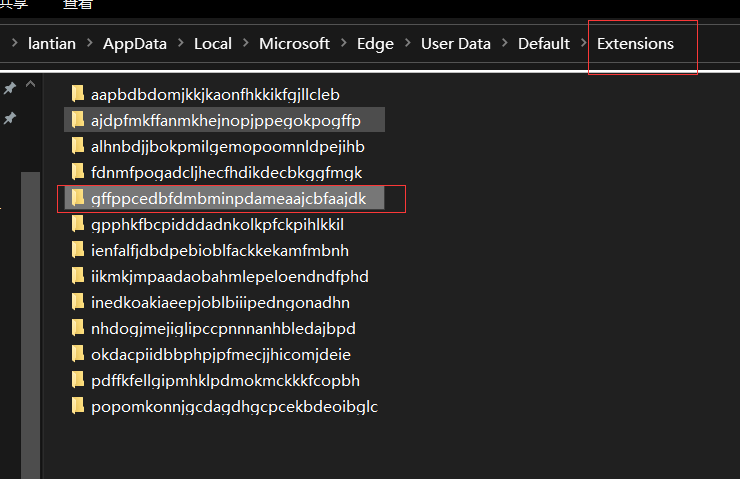Expand chevron between Local and Microsoft

coord(246,43)
